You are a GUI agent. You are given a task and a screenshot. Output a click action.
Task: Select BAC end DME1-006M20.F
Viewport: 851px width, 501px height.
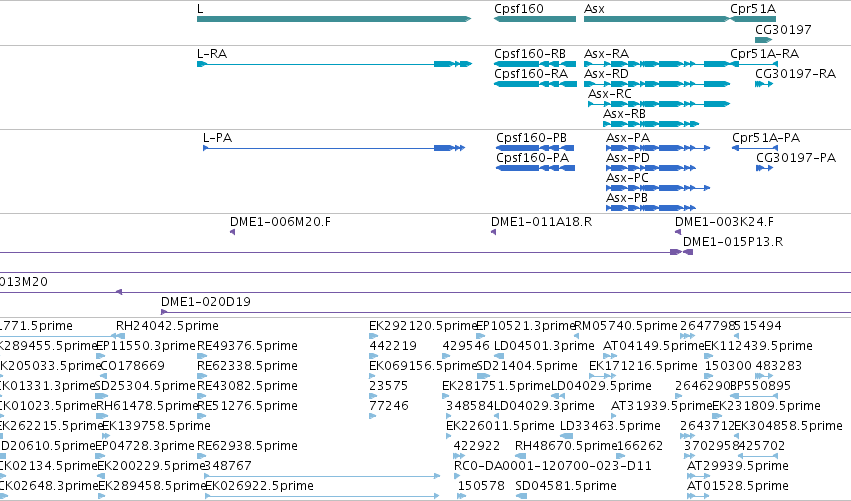point(232,232)
